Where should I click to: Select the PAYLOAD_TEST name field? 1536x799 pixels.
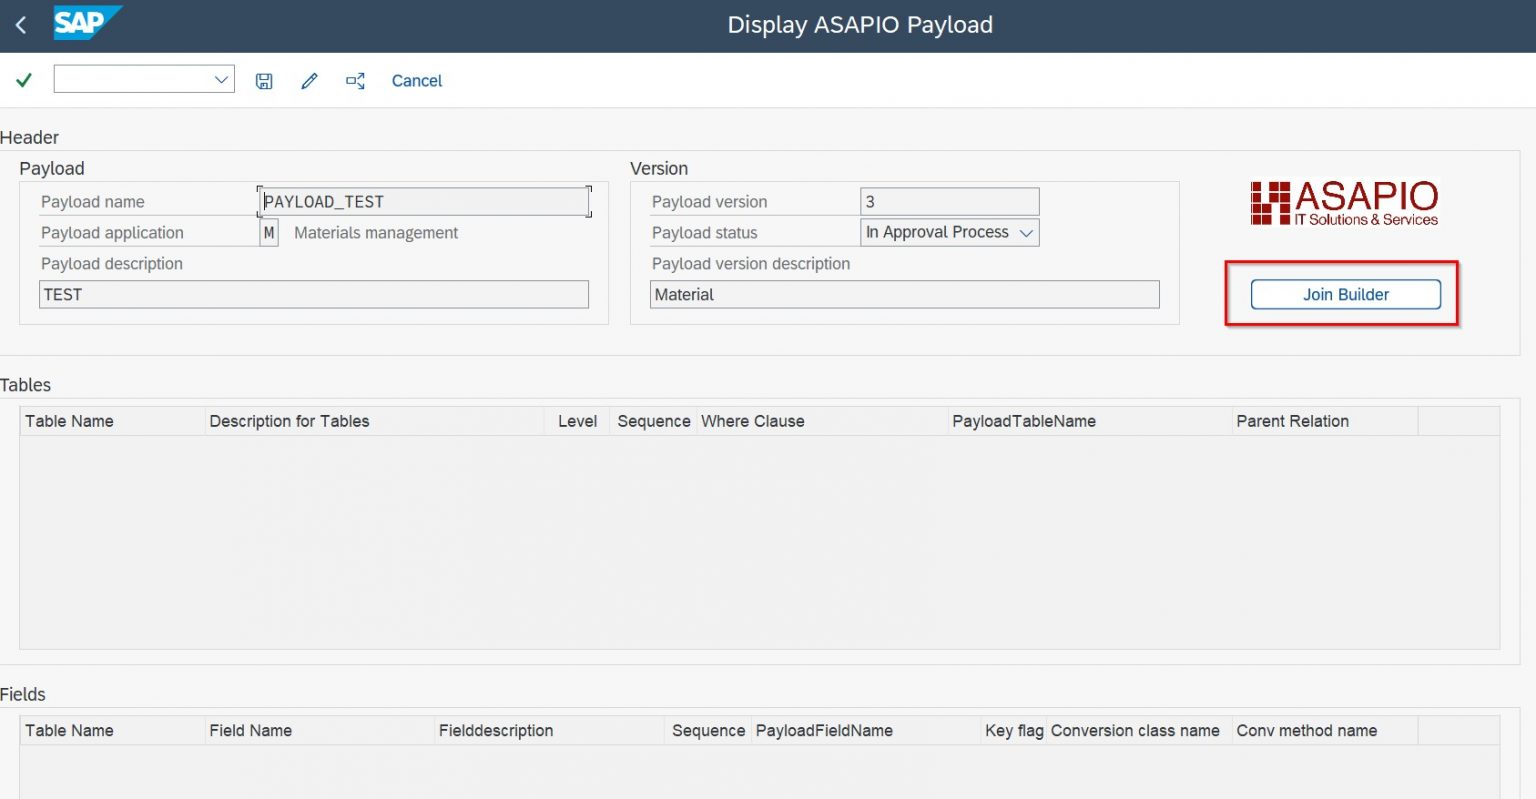click(x=424, y=201)
